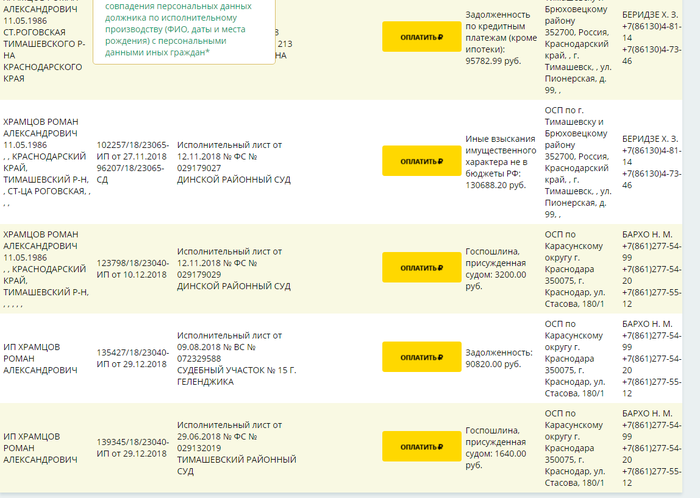The height and width of the screenshot is (498, 700).
Task: Click bailiff БЕРИДЗЕ Х. З. in the 95782.99 руб. row
Action: pyautogui.click(x=650, y=15)
